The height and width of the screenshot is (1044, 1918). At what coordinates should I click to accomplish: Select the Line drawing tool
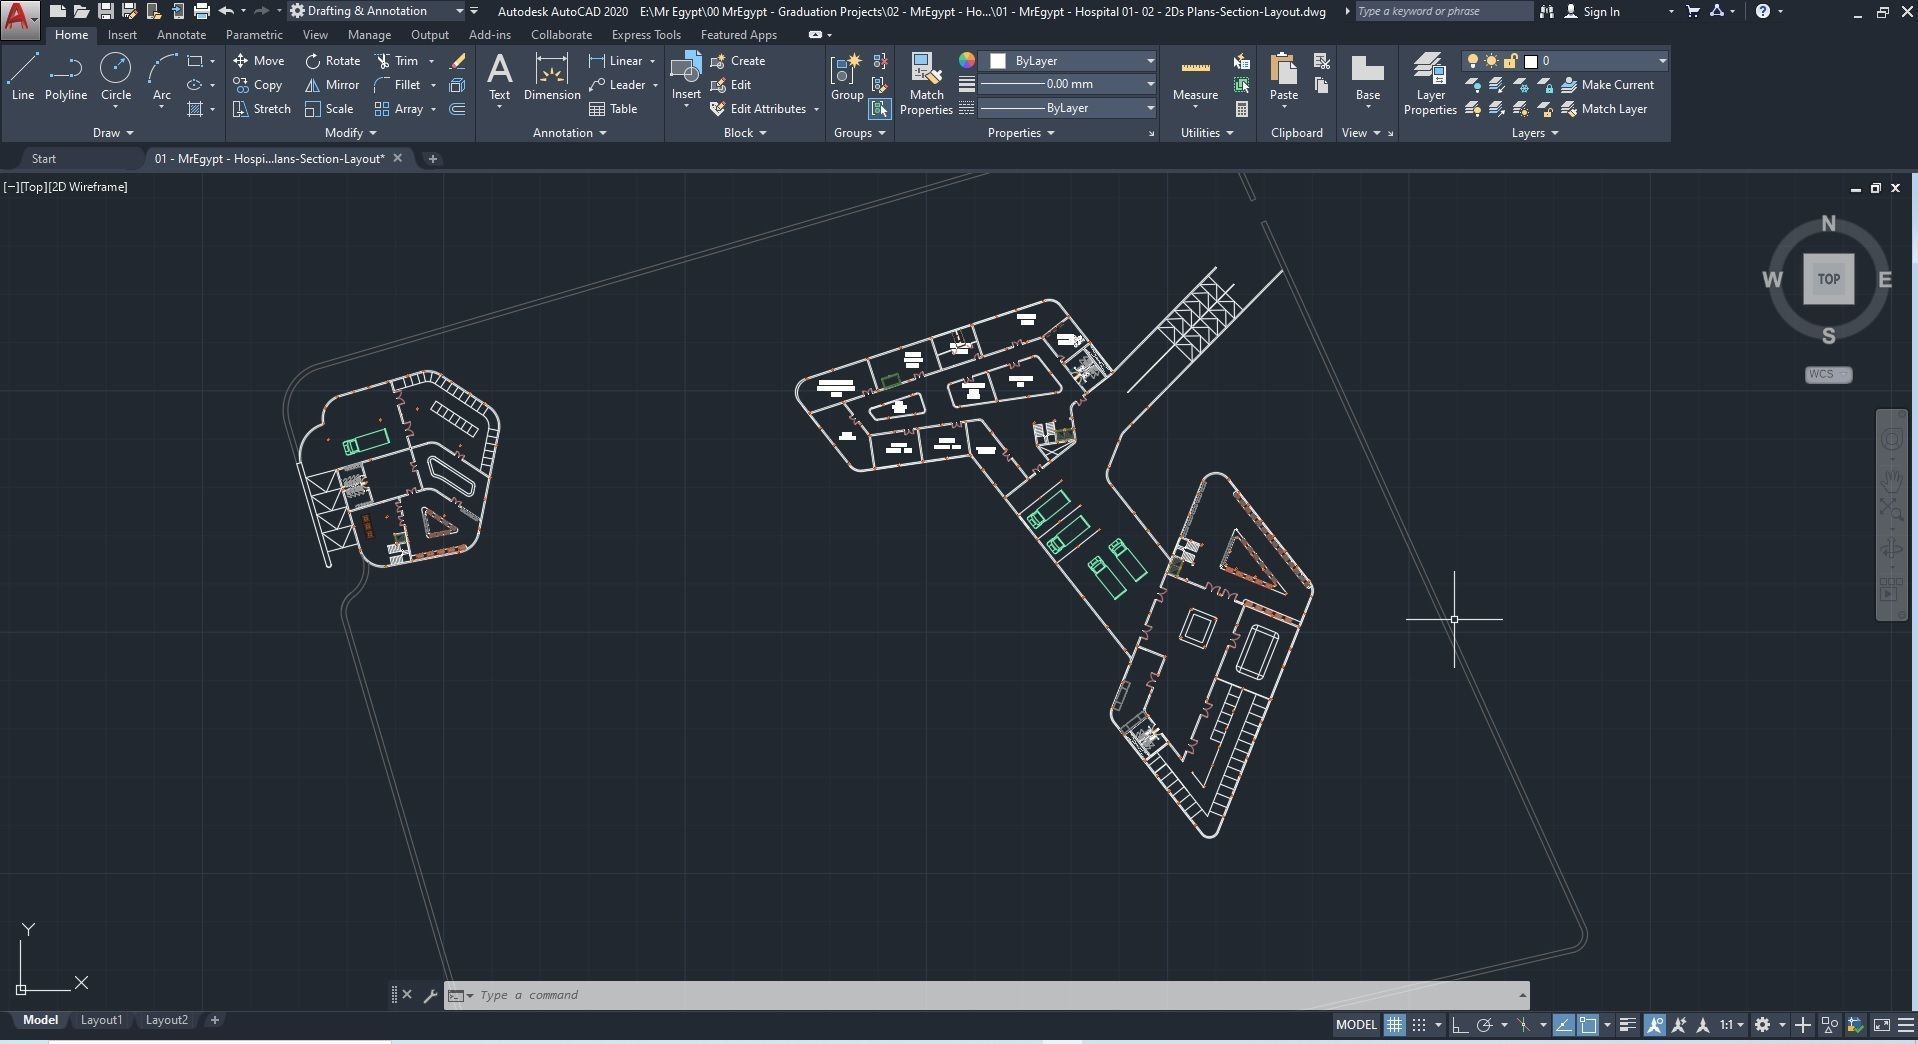23,77
